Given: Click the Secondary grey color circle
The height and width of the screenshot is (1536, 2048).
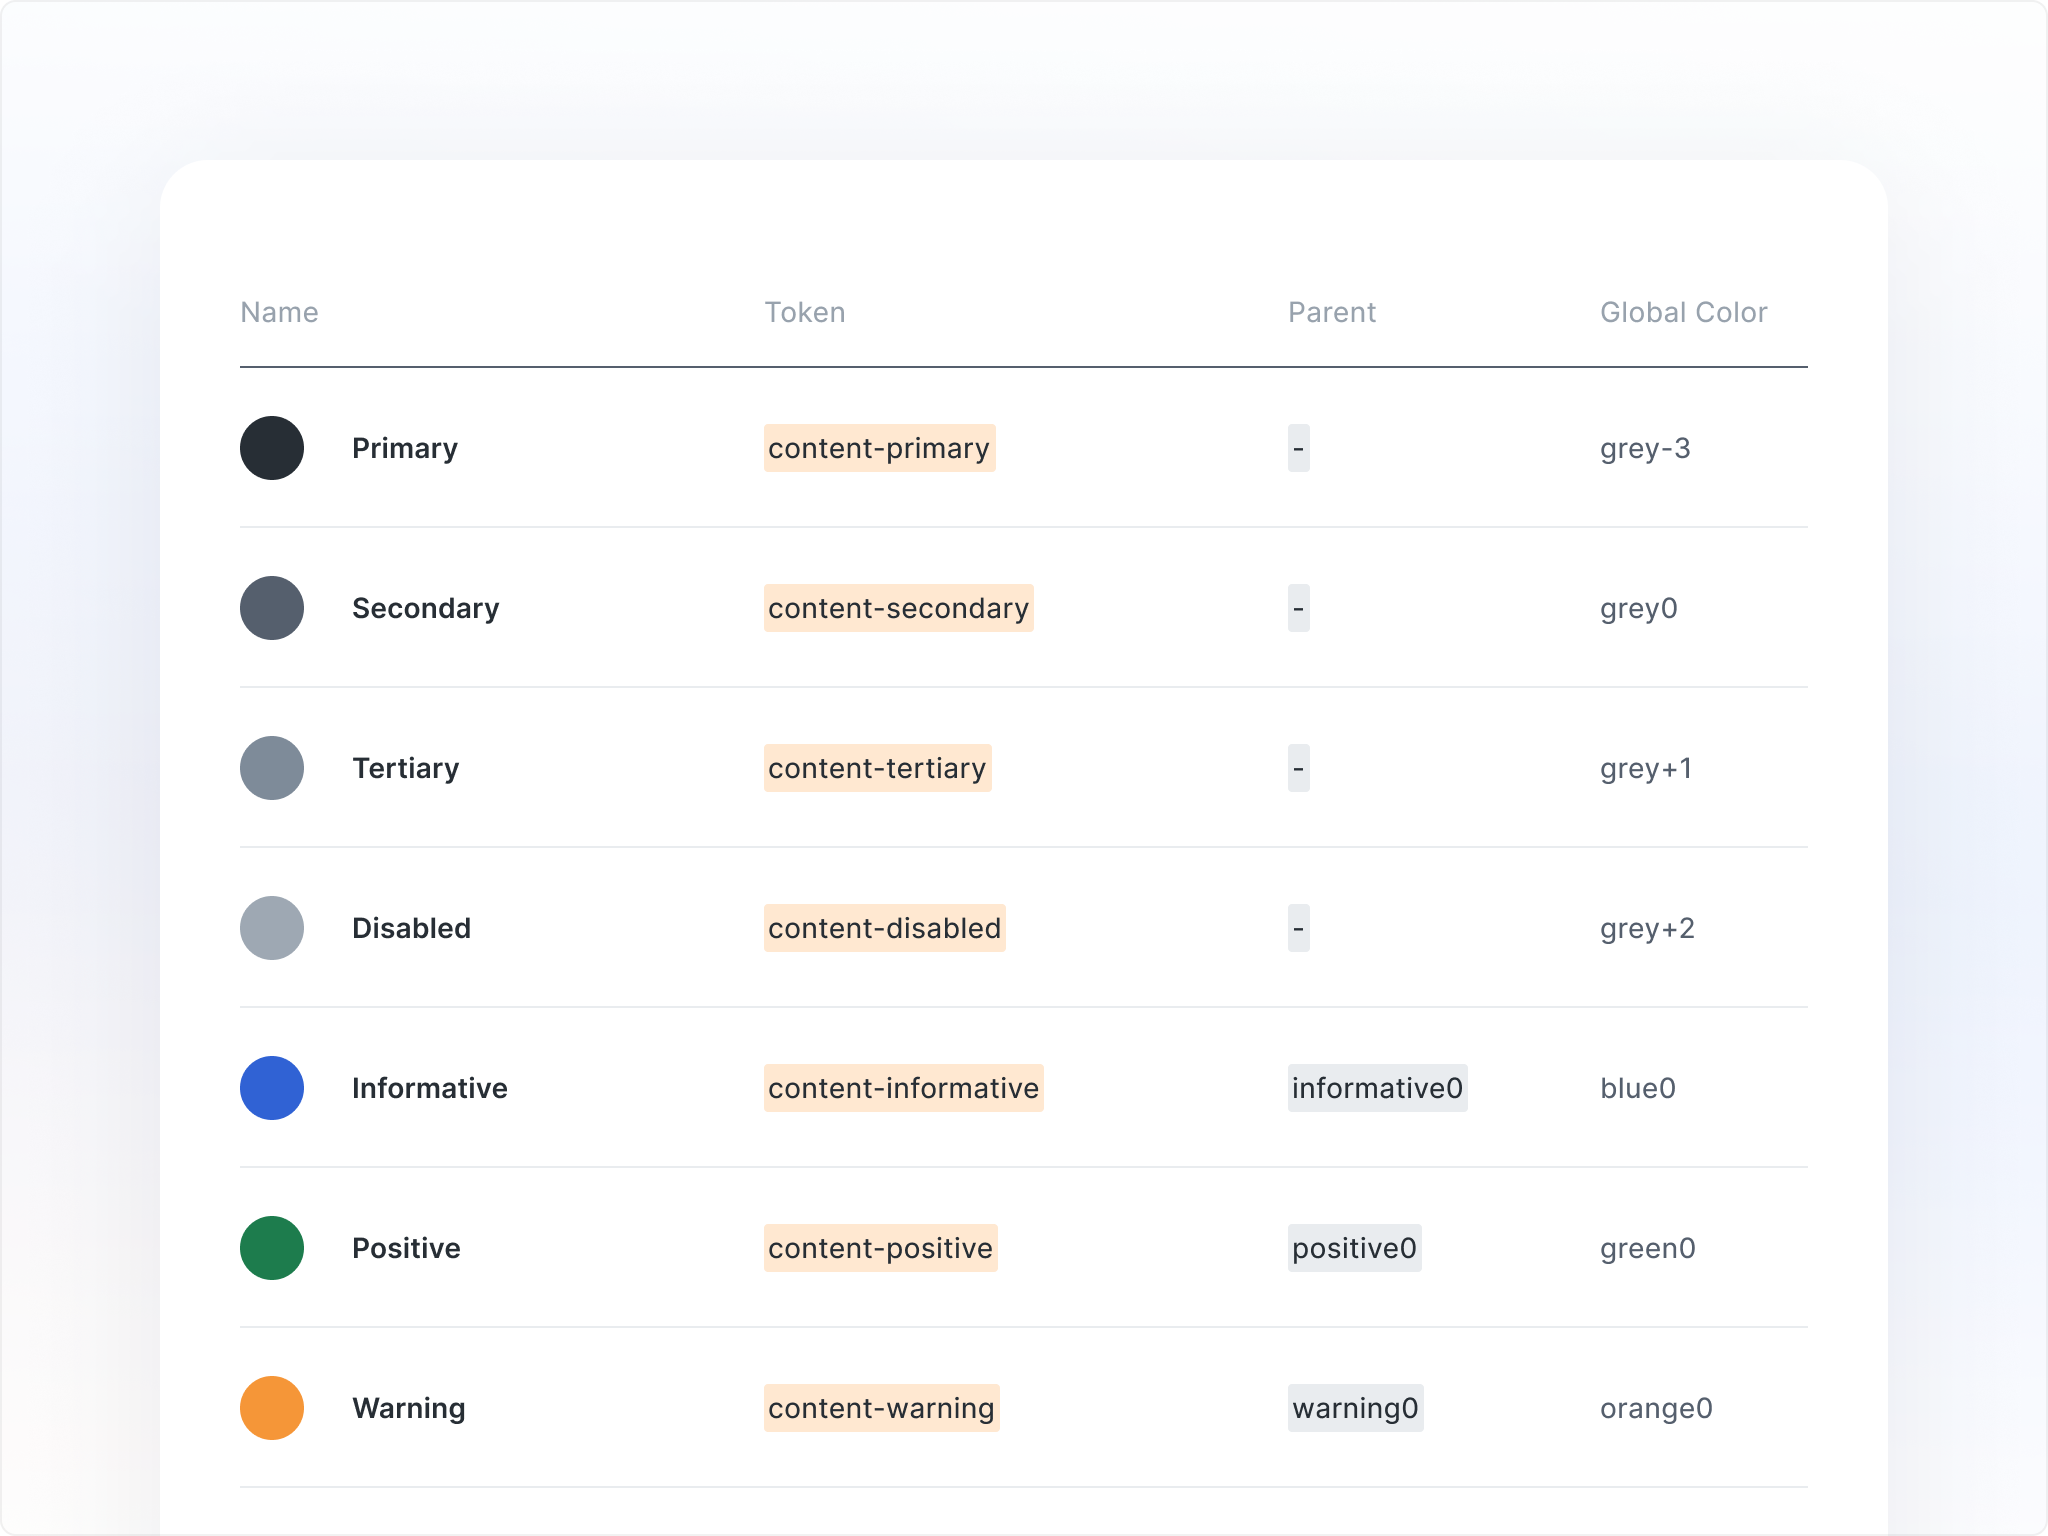Looking at the screenshot, I should click(x=272, y=608).
